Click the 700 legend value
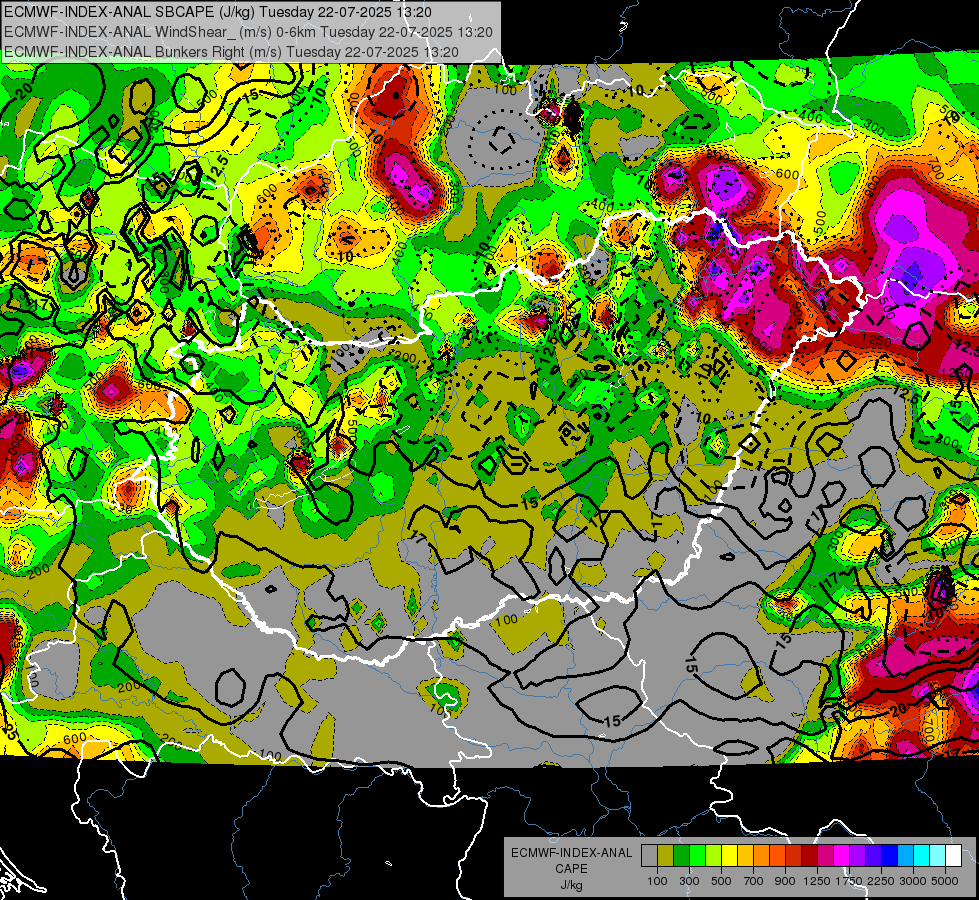 [x=754, y=881]
